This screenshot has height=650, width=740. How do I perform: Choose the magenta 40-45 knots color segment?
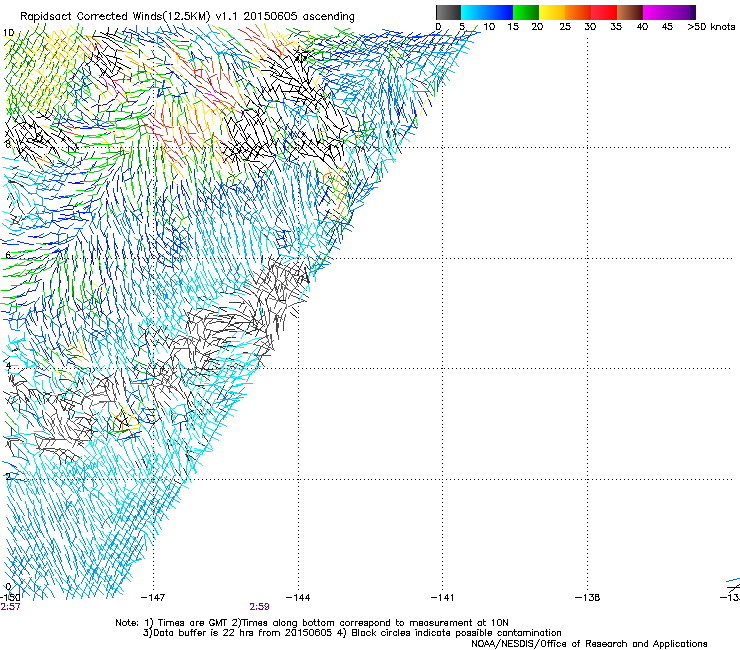pos(658,12)
